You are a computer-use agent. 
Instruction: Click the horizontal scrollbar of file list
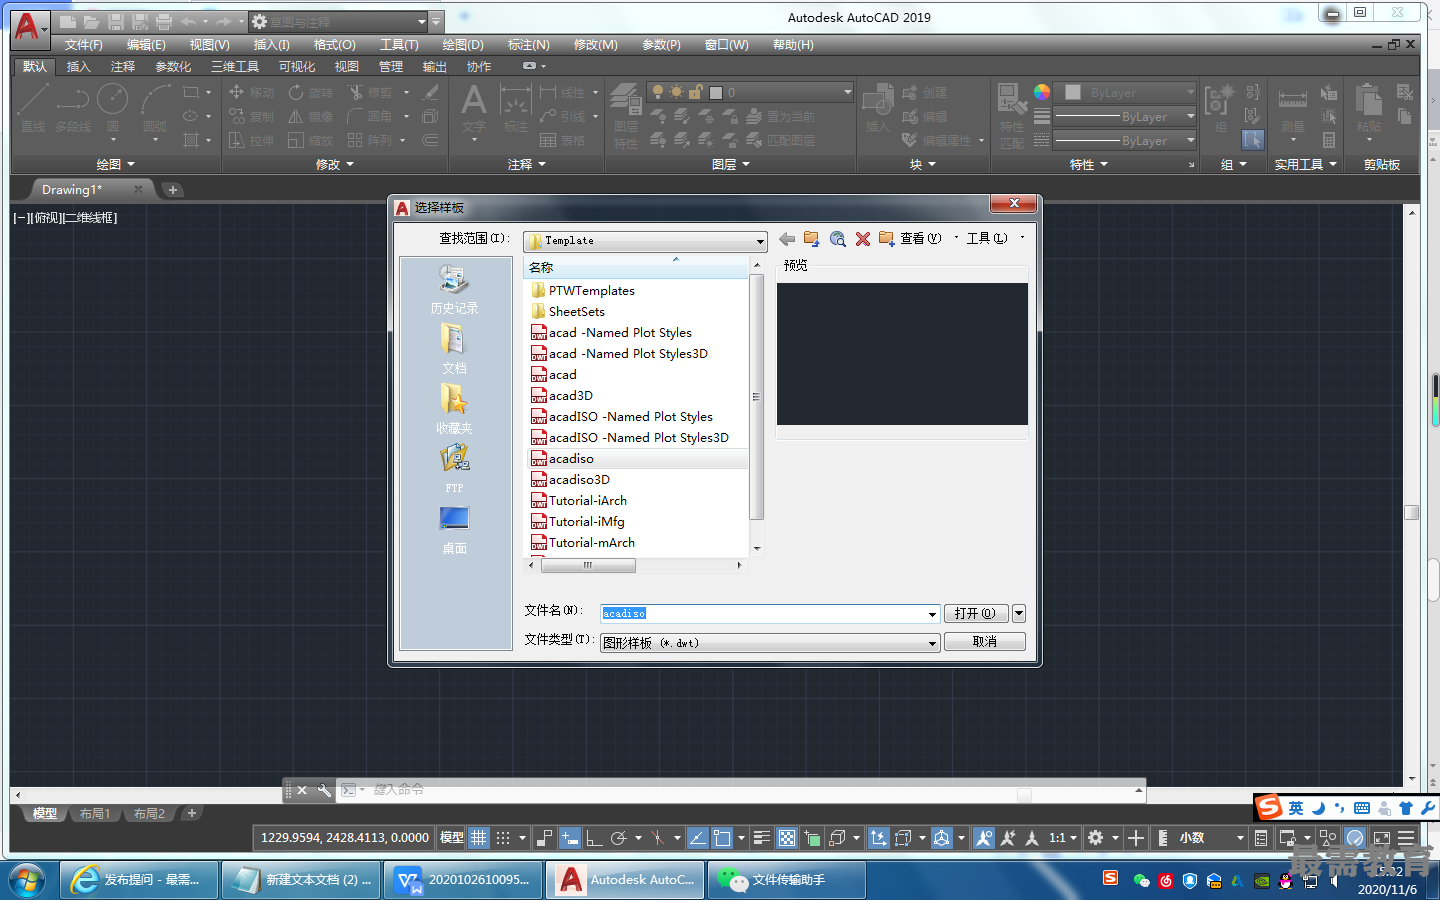[x=588, y=565]
